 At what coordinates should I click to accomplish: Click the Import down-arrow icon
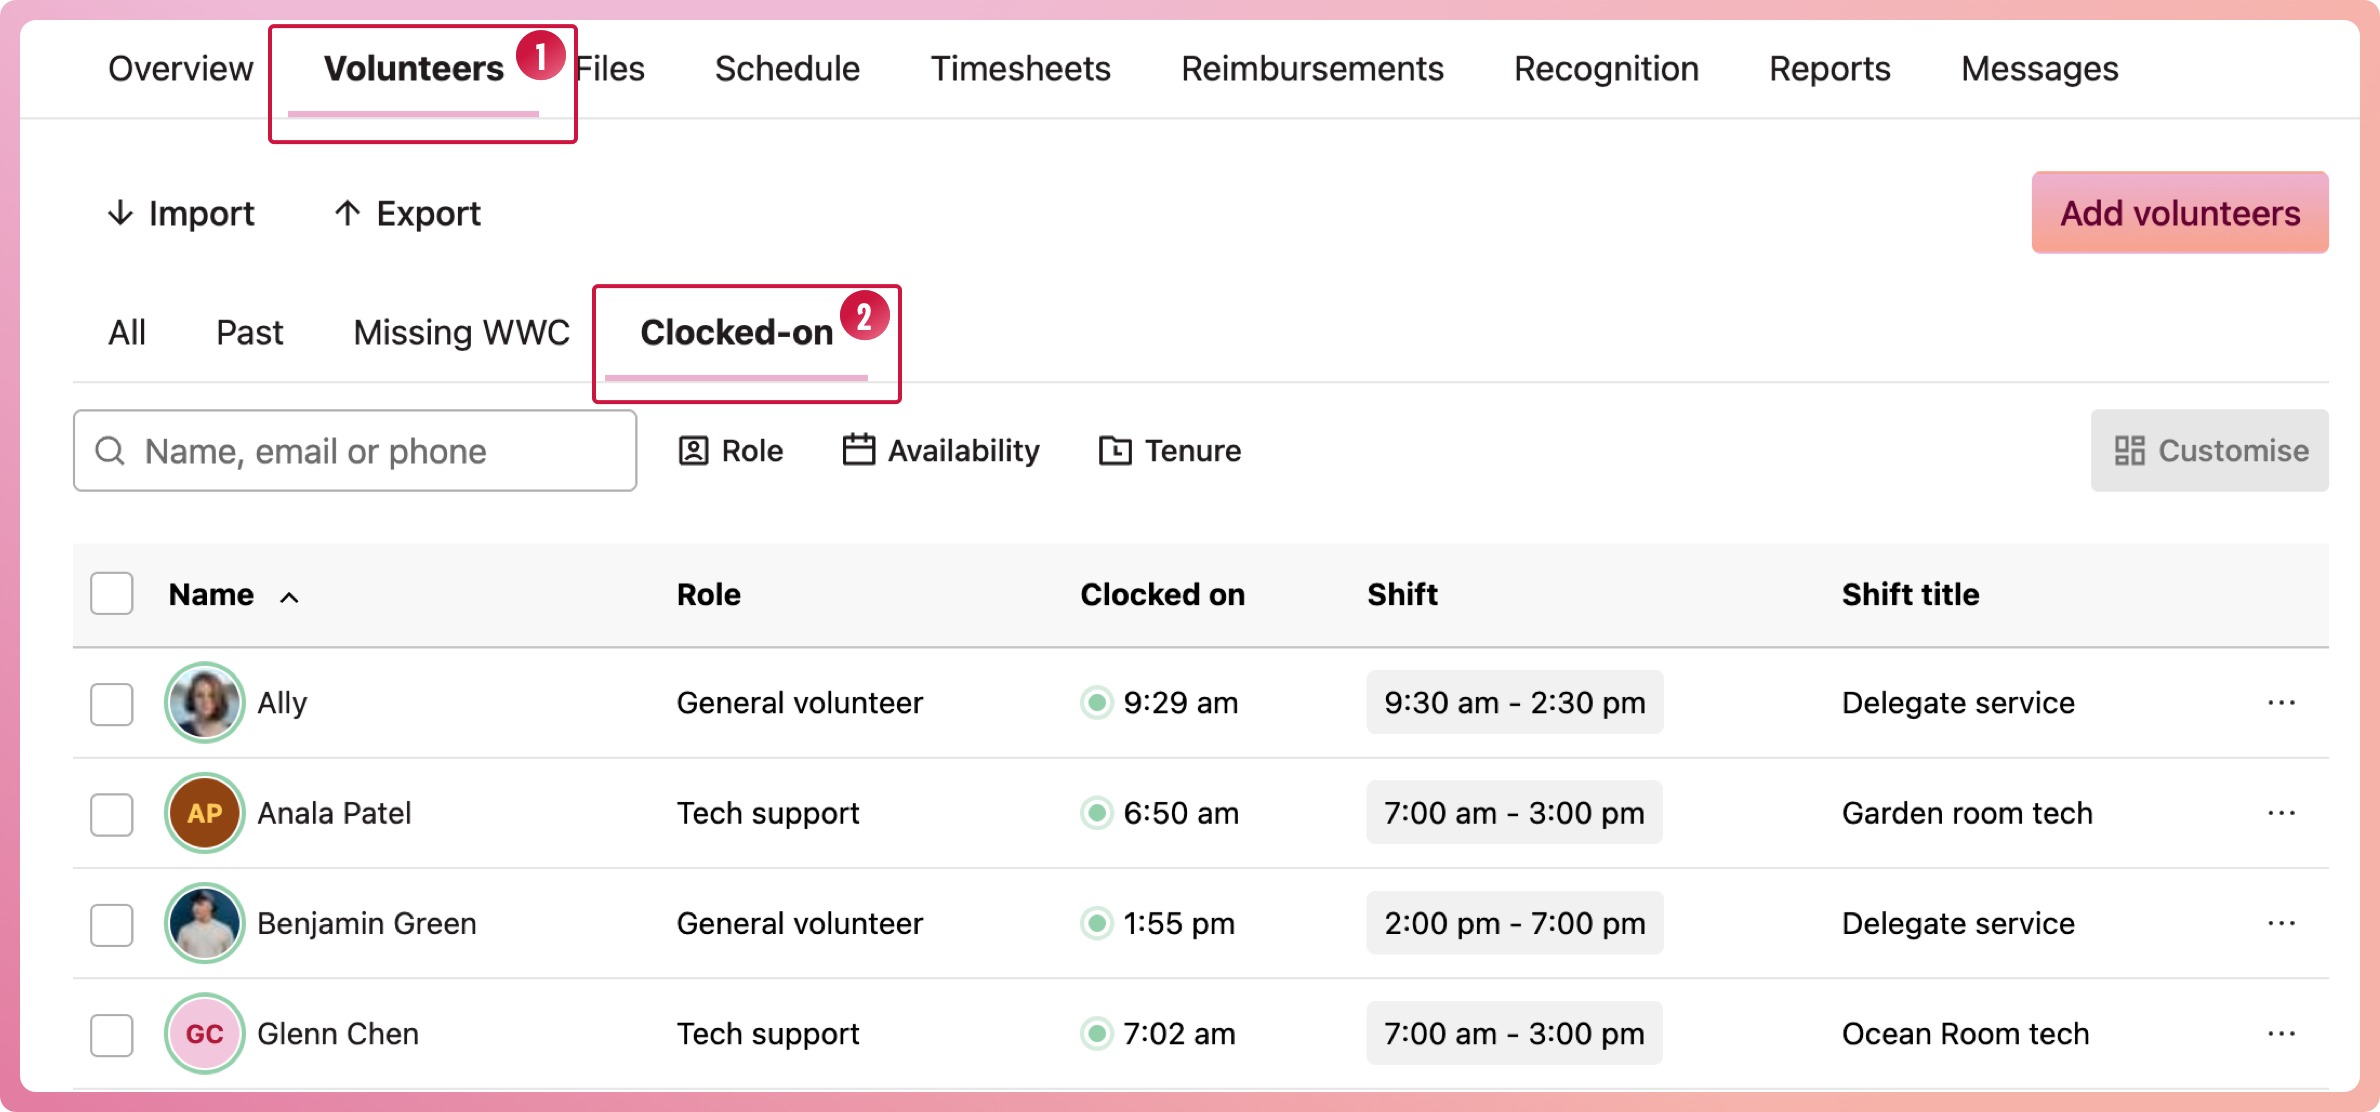[x=120, y=213]
